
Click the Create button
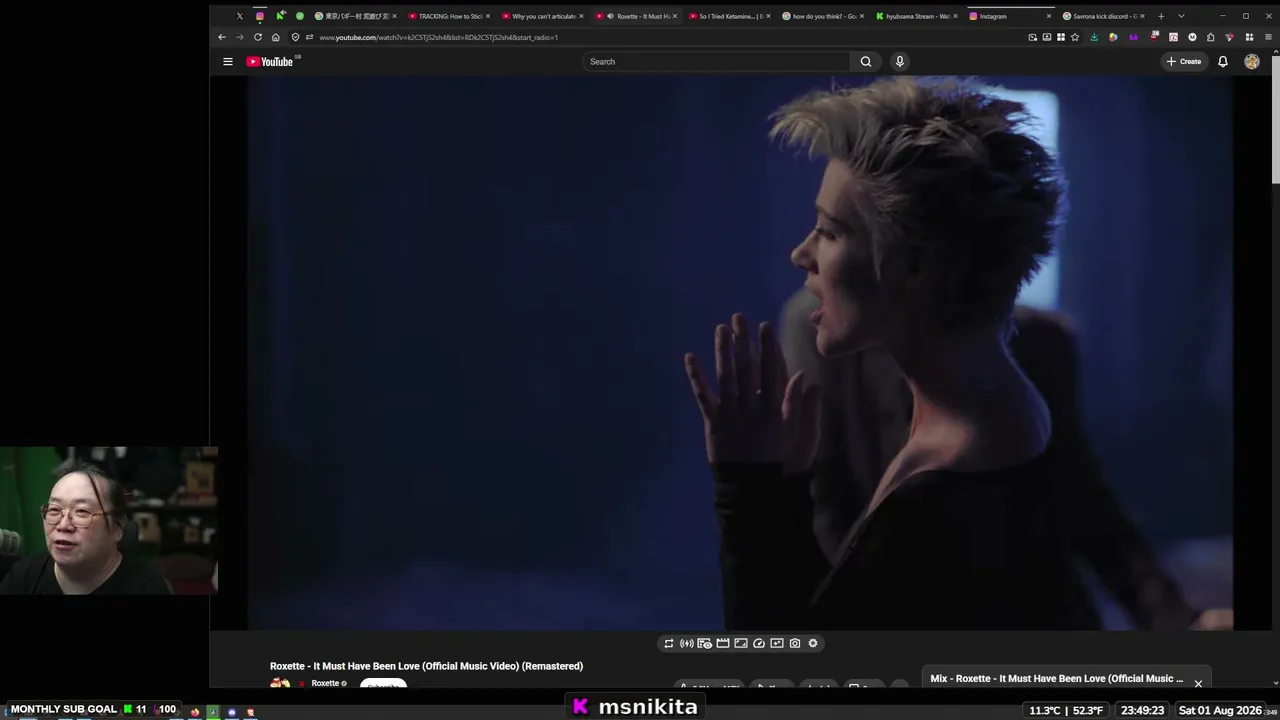click(1184, 62)
